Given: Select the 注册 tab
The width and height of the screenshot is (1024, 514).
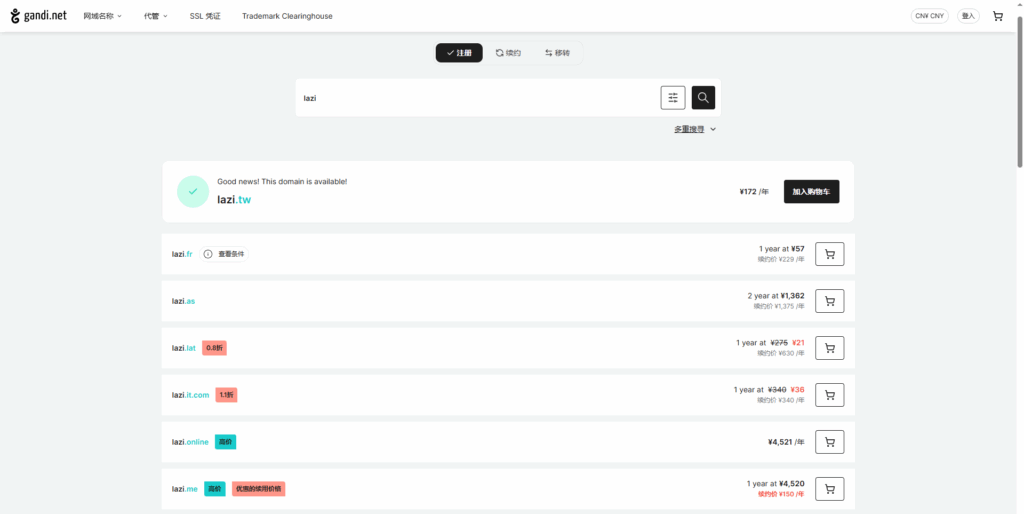Looking at the screenshot, I should click(459, 53).
